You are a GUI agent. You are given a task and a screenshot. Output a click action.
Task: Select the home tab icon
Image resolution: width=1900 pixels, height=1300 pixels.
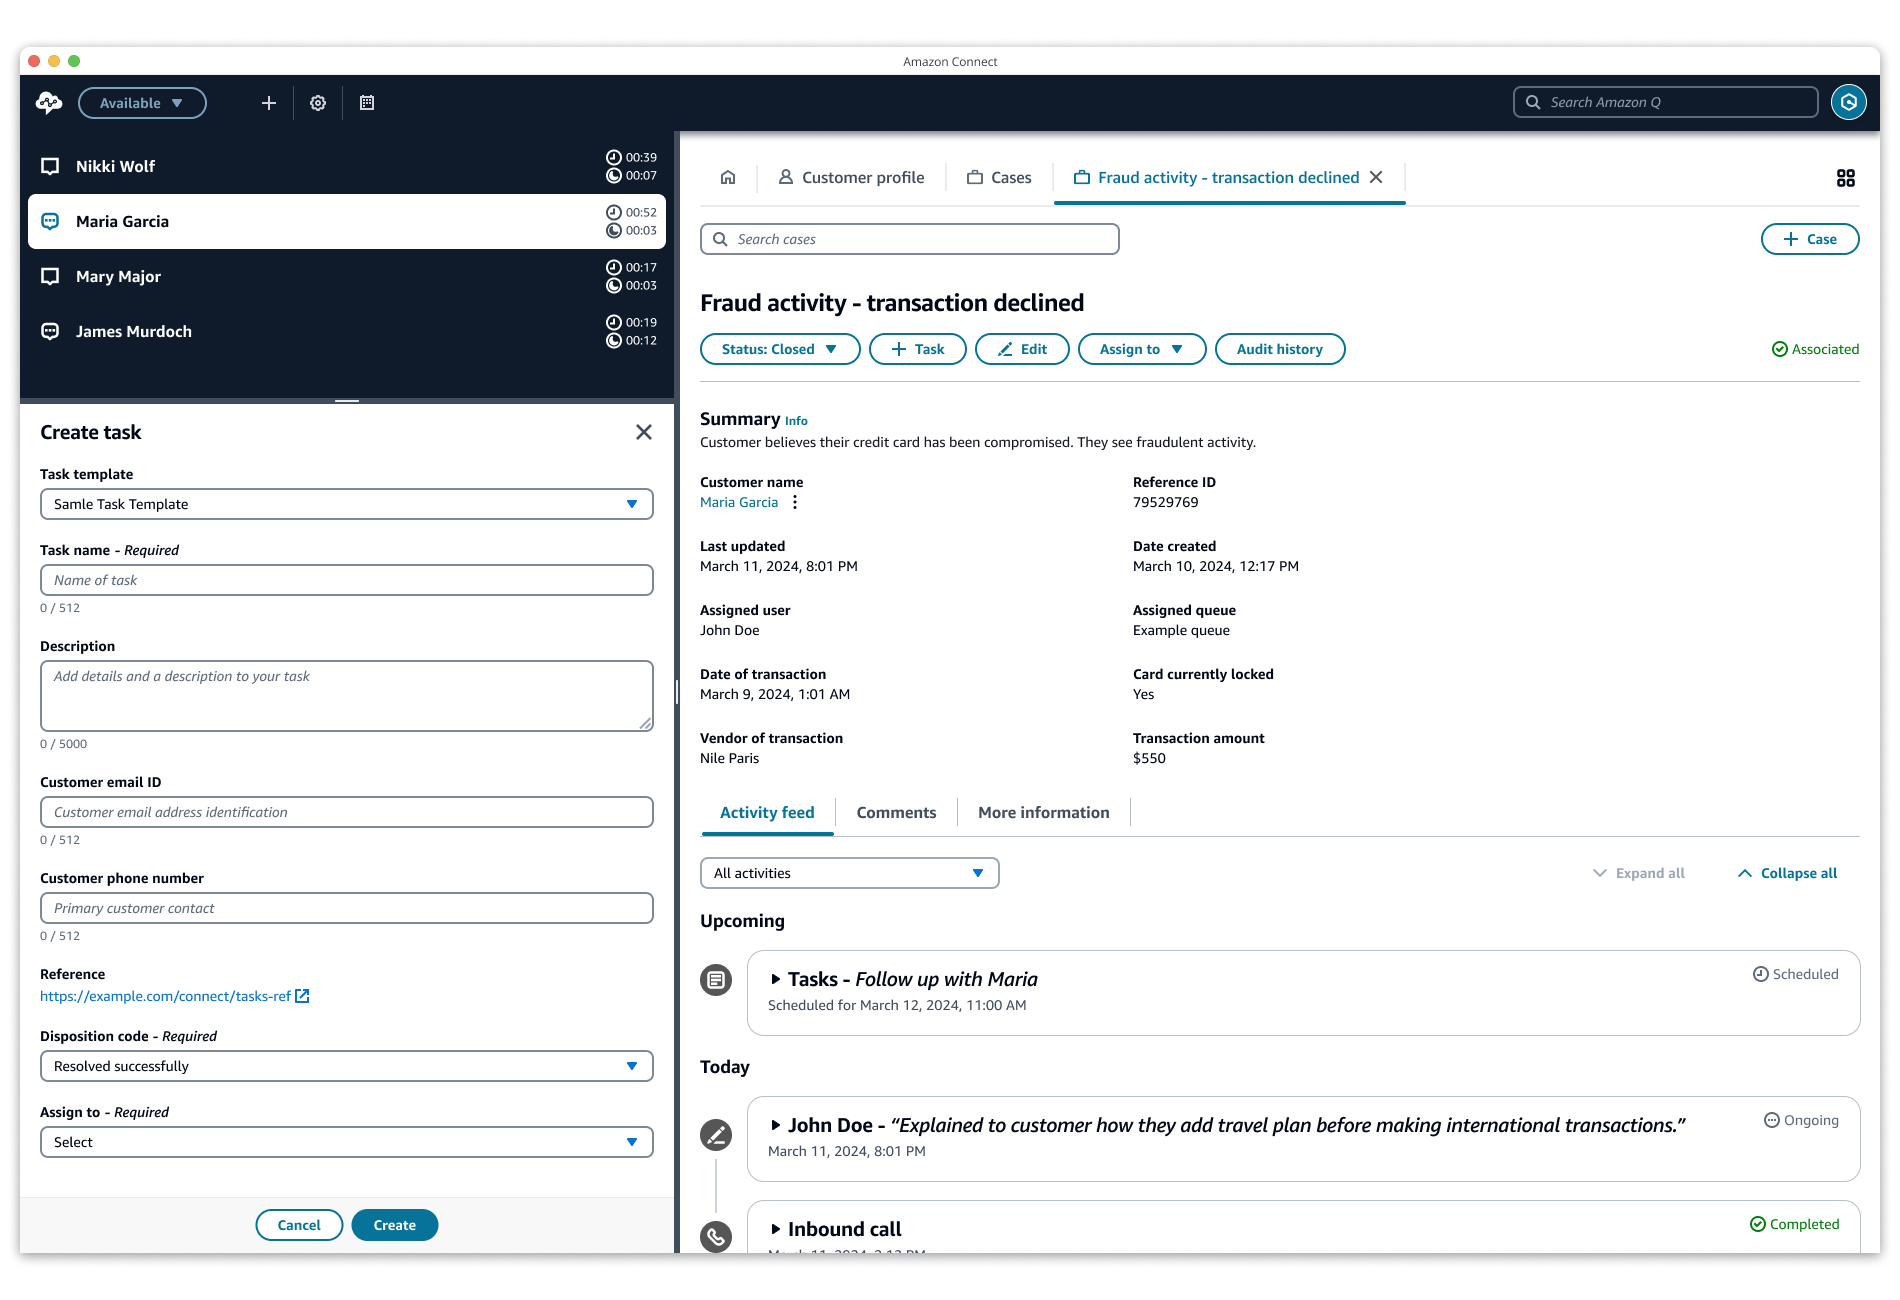tap(727, 177)
